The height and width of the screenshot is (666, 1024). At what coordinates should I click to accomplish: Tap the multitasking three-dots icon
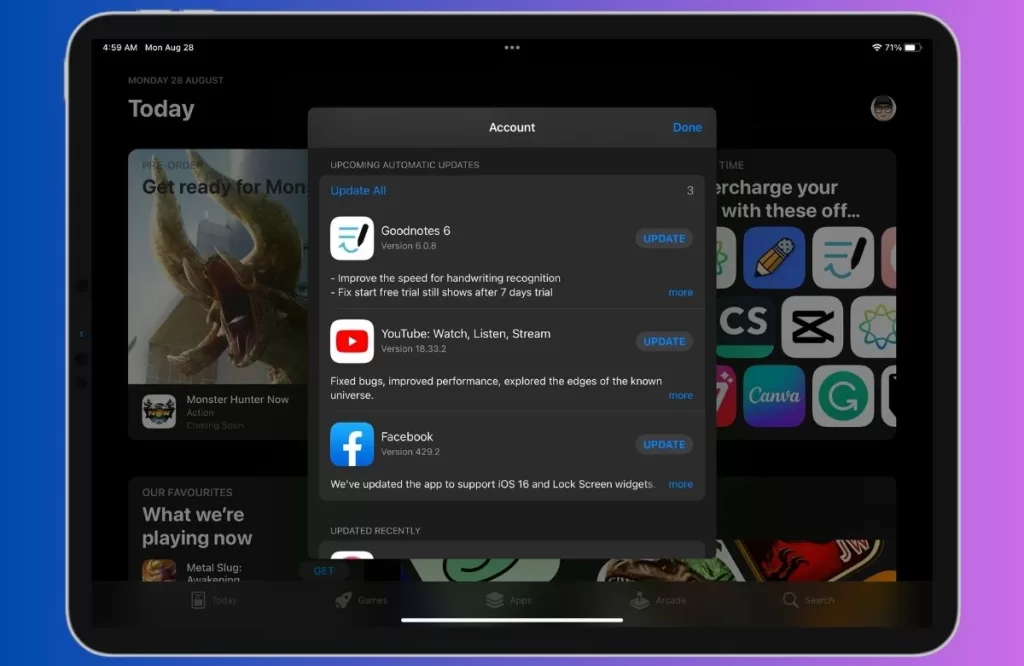[512, 48]
